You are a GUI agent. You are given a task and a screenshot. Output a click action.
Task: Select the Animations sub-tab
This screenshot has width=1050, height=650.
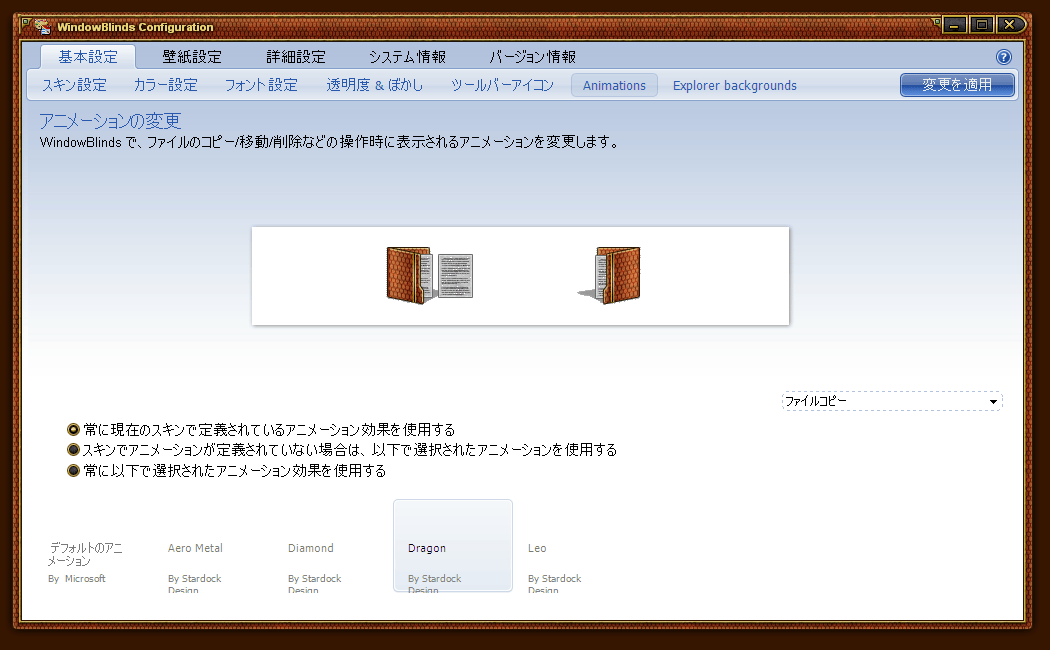point(614,85)
